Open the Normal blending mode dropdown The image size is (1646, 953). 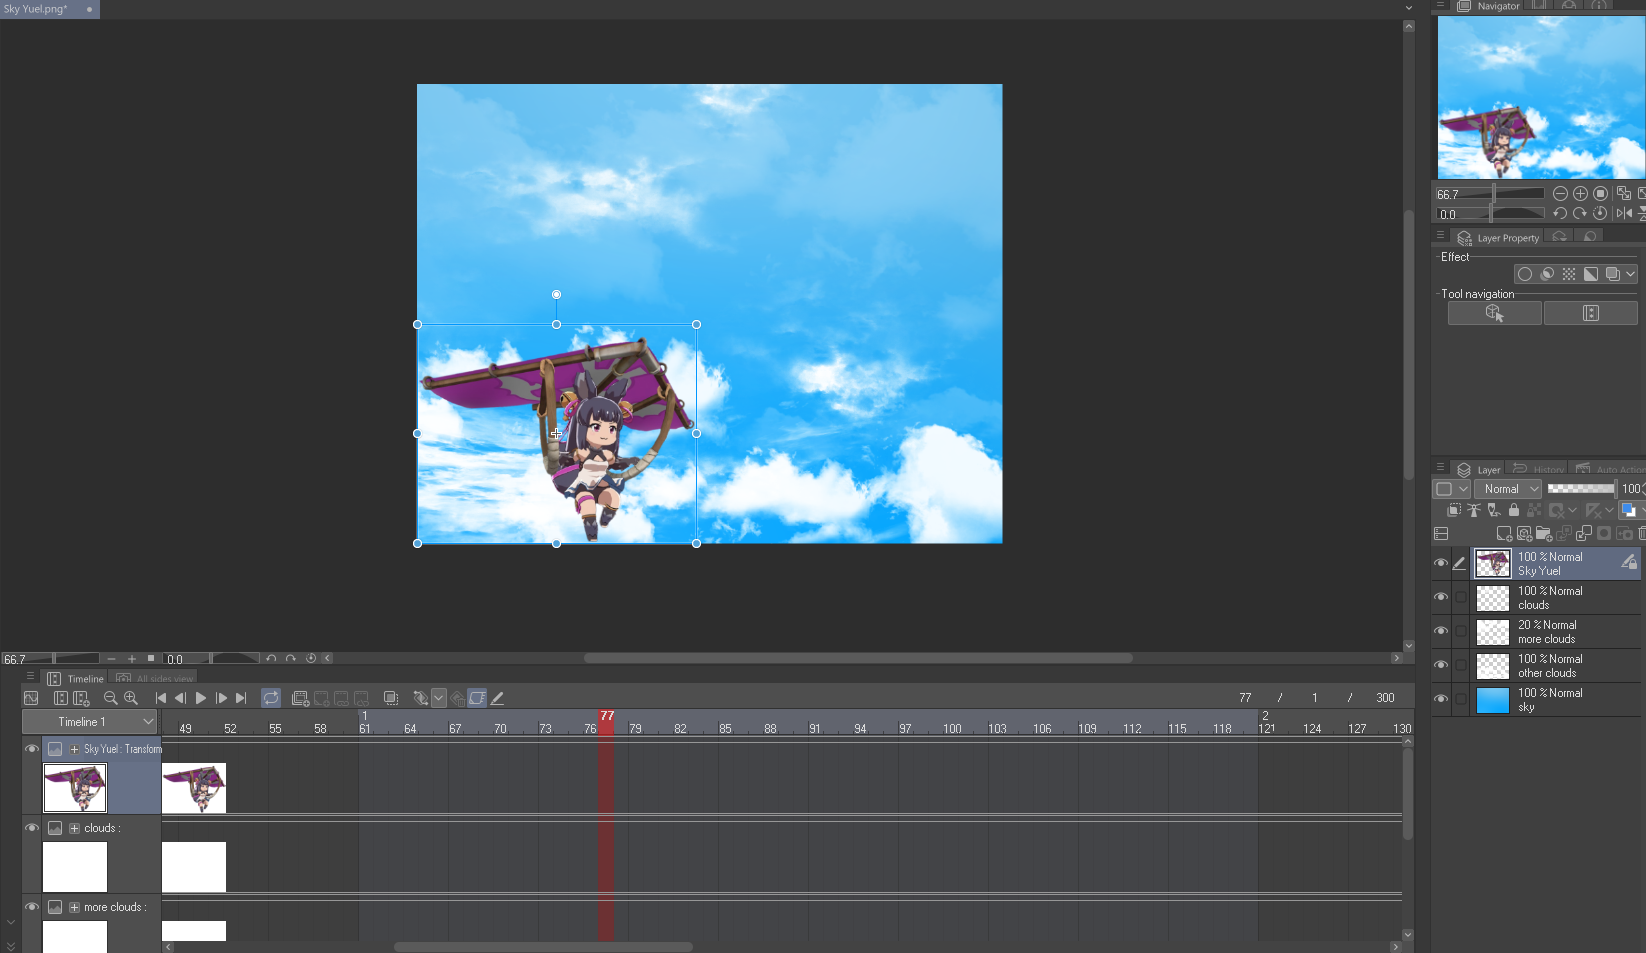1509,489
